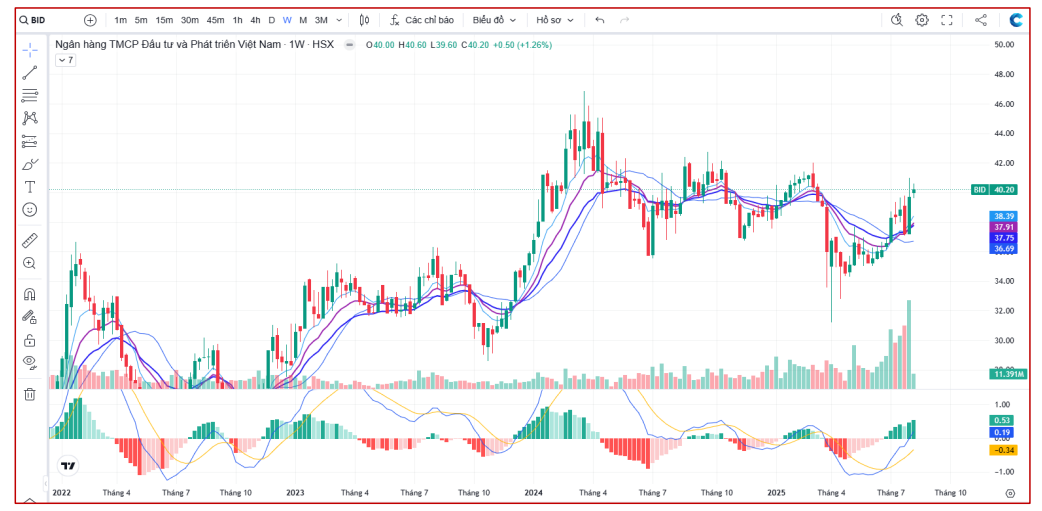Click the chart title Ngân hàng TMCP
Image resolution: width=1042 pixels, height=511 pixels.
click(194, 45)
